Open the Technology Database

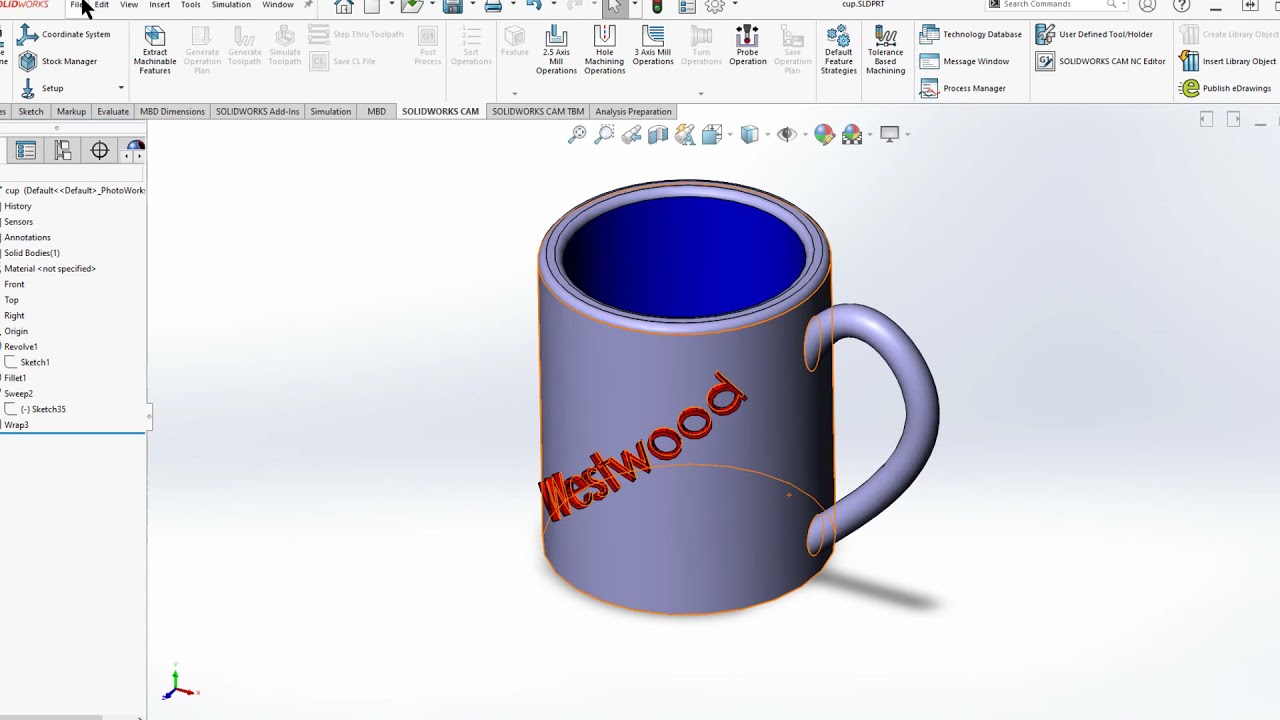point(971,34)
